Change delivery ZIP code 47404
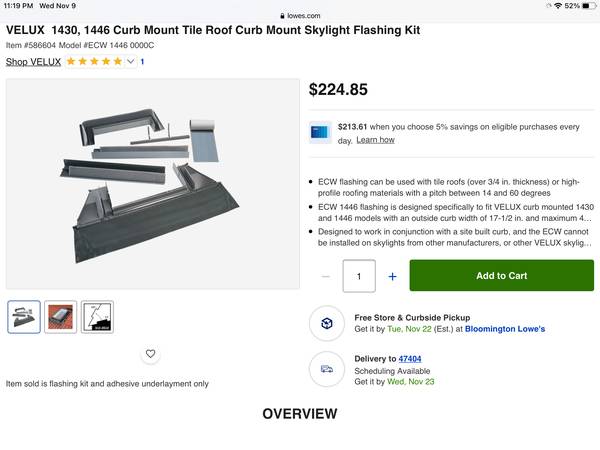Image resolution: width=600 pixels, height=450 pixels. point(410,358)
